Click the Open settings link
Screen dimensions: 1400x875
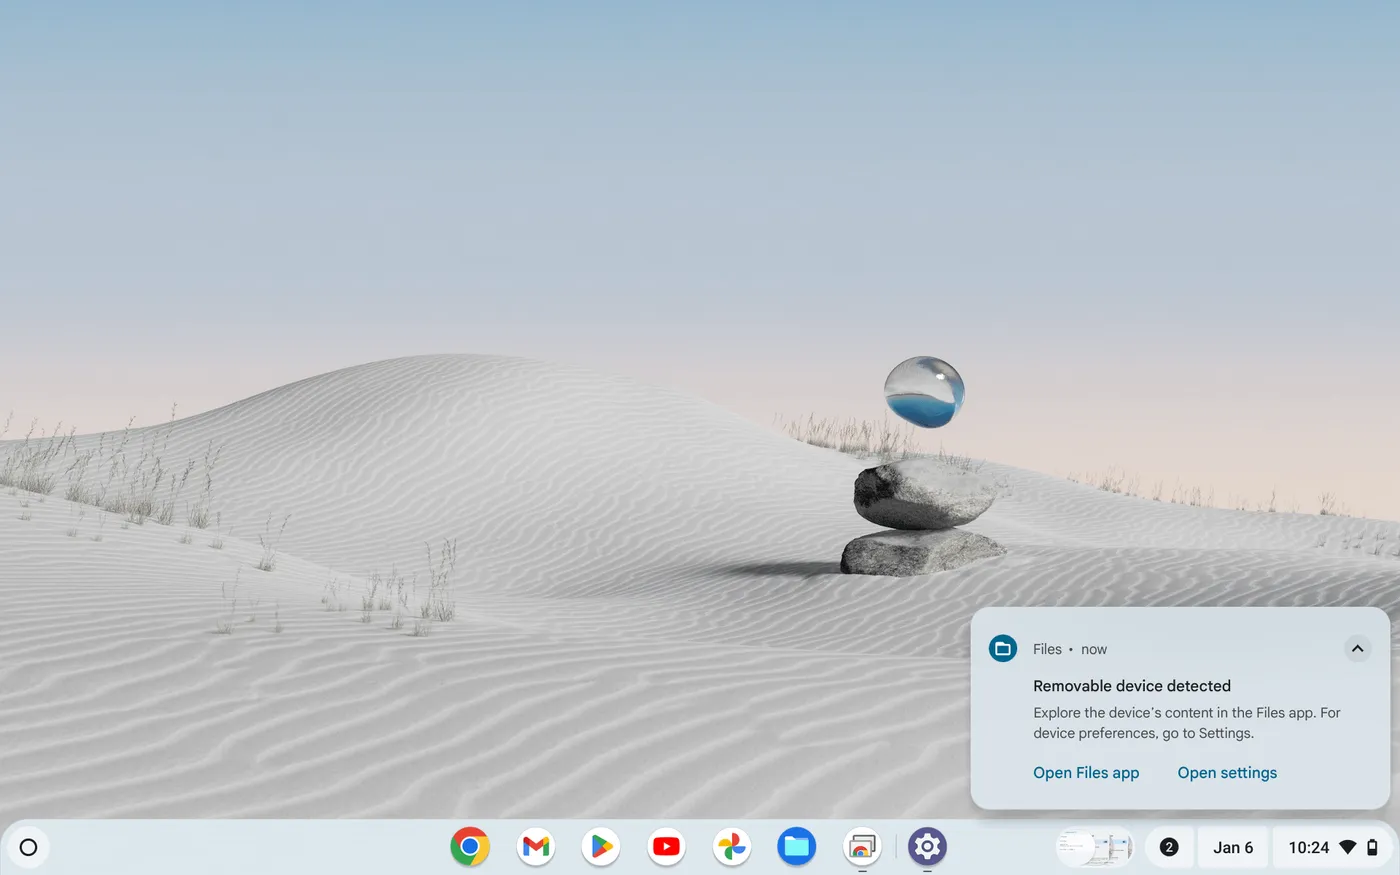pyautogui.click(x=1227, y=773)
